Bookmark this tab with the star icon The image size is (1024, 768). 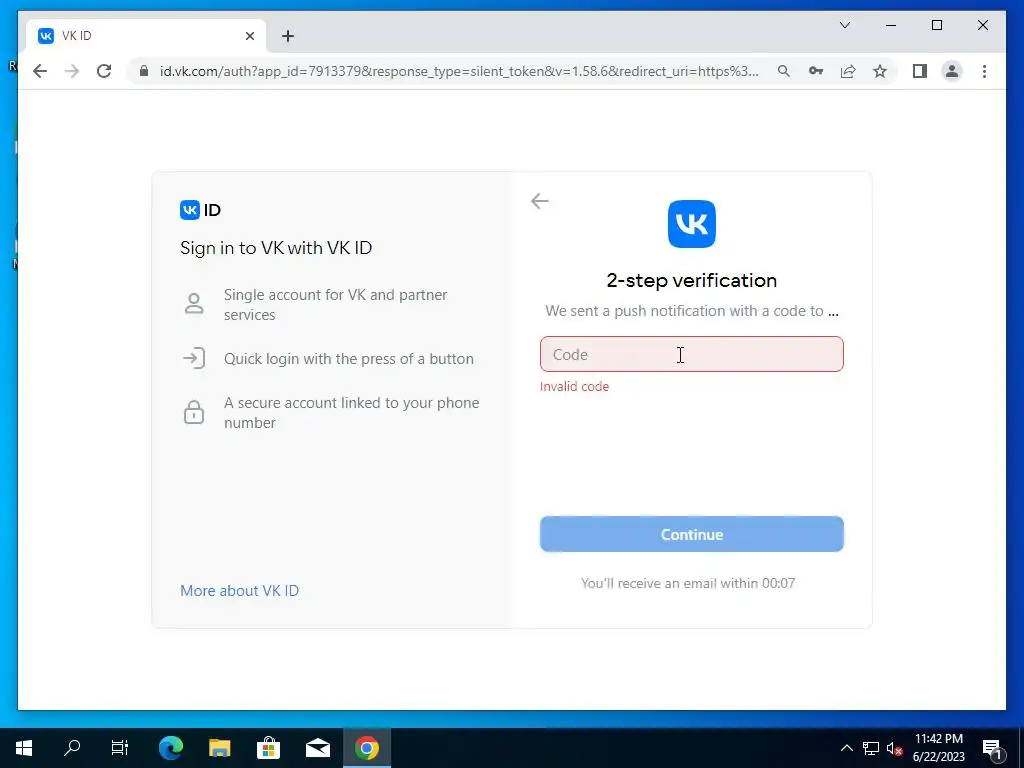pyautogui.click(x=880, y=71)
